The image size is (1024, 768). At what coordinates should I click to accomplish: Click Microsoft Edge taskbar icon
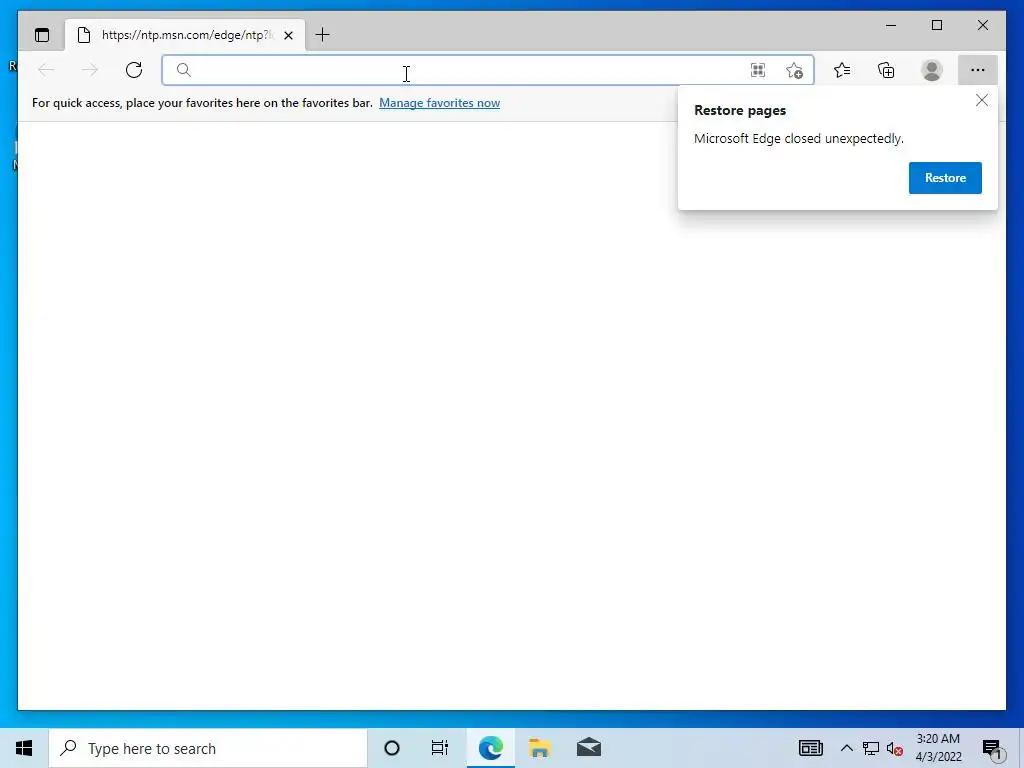click(x=490, y=748)
